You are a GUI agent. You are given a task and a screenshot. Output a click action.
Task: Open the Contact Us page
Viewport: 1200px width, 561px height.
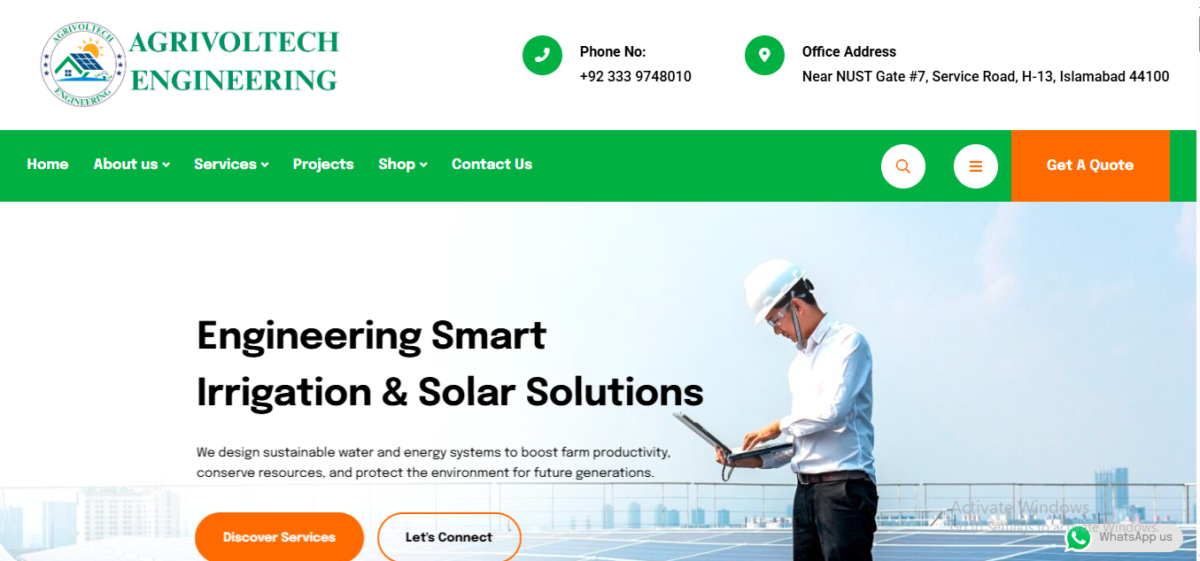[x=492, y=164]
